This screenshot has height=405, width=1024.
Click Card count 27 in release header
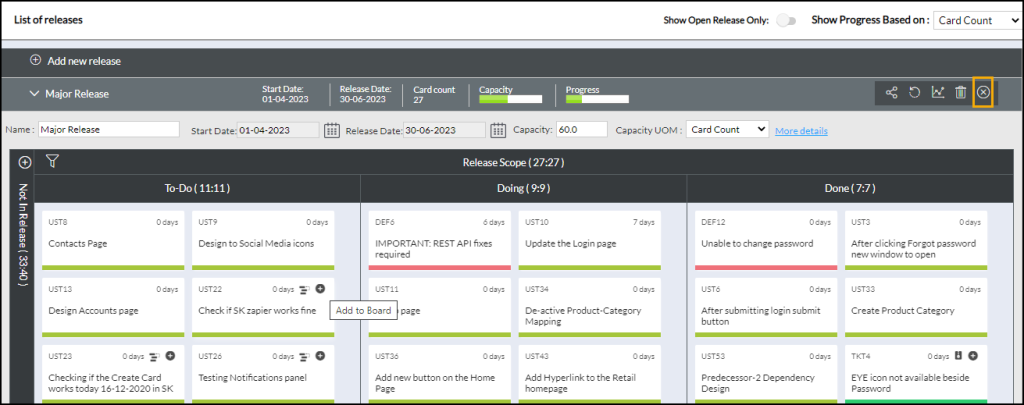click(x=434, y=94)
